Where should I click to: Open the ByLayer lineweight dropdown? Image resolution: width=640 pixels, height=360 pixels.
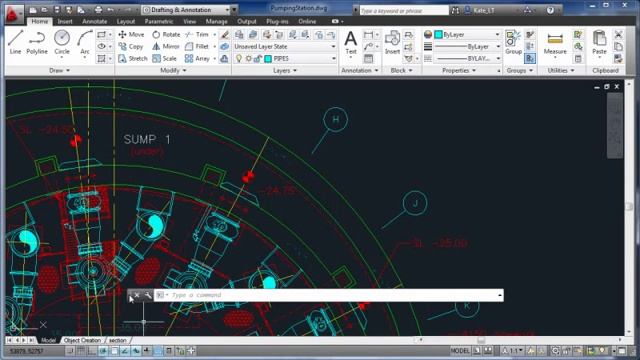[467, 47]
